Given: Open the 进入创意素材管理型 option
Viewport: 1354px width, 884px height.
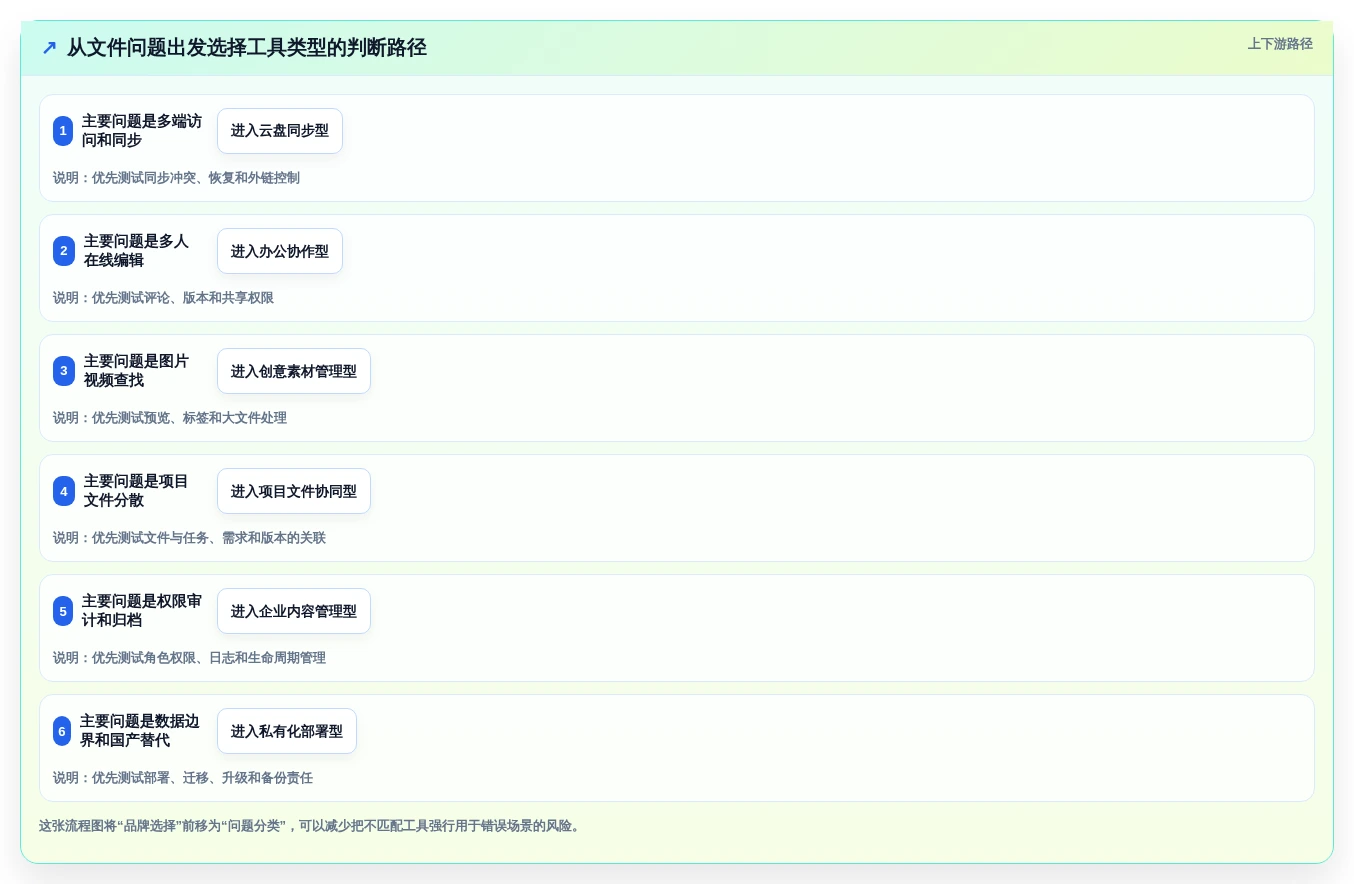Looking at the screenshot, I should click(294, 371).
